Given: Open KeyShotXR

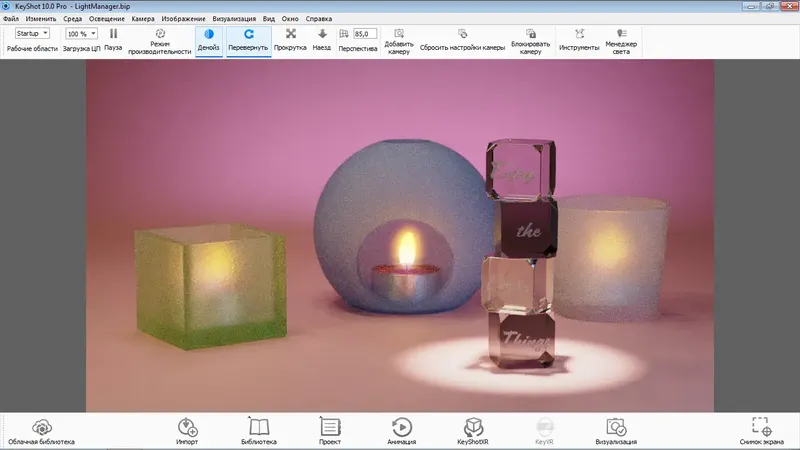Looking at the screenshot, I should point(473,431).
